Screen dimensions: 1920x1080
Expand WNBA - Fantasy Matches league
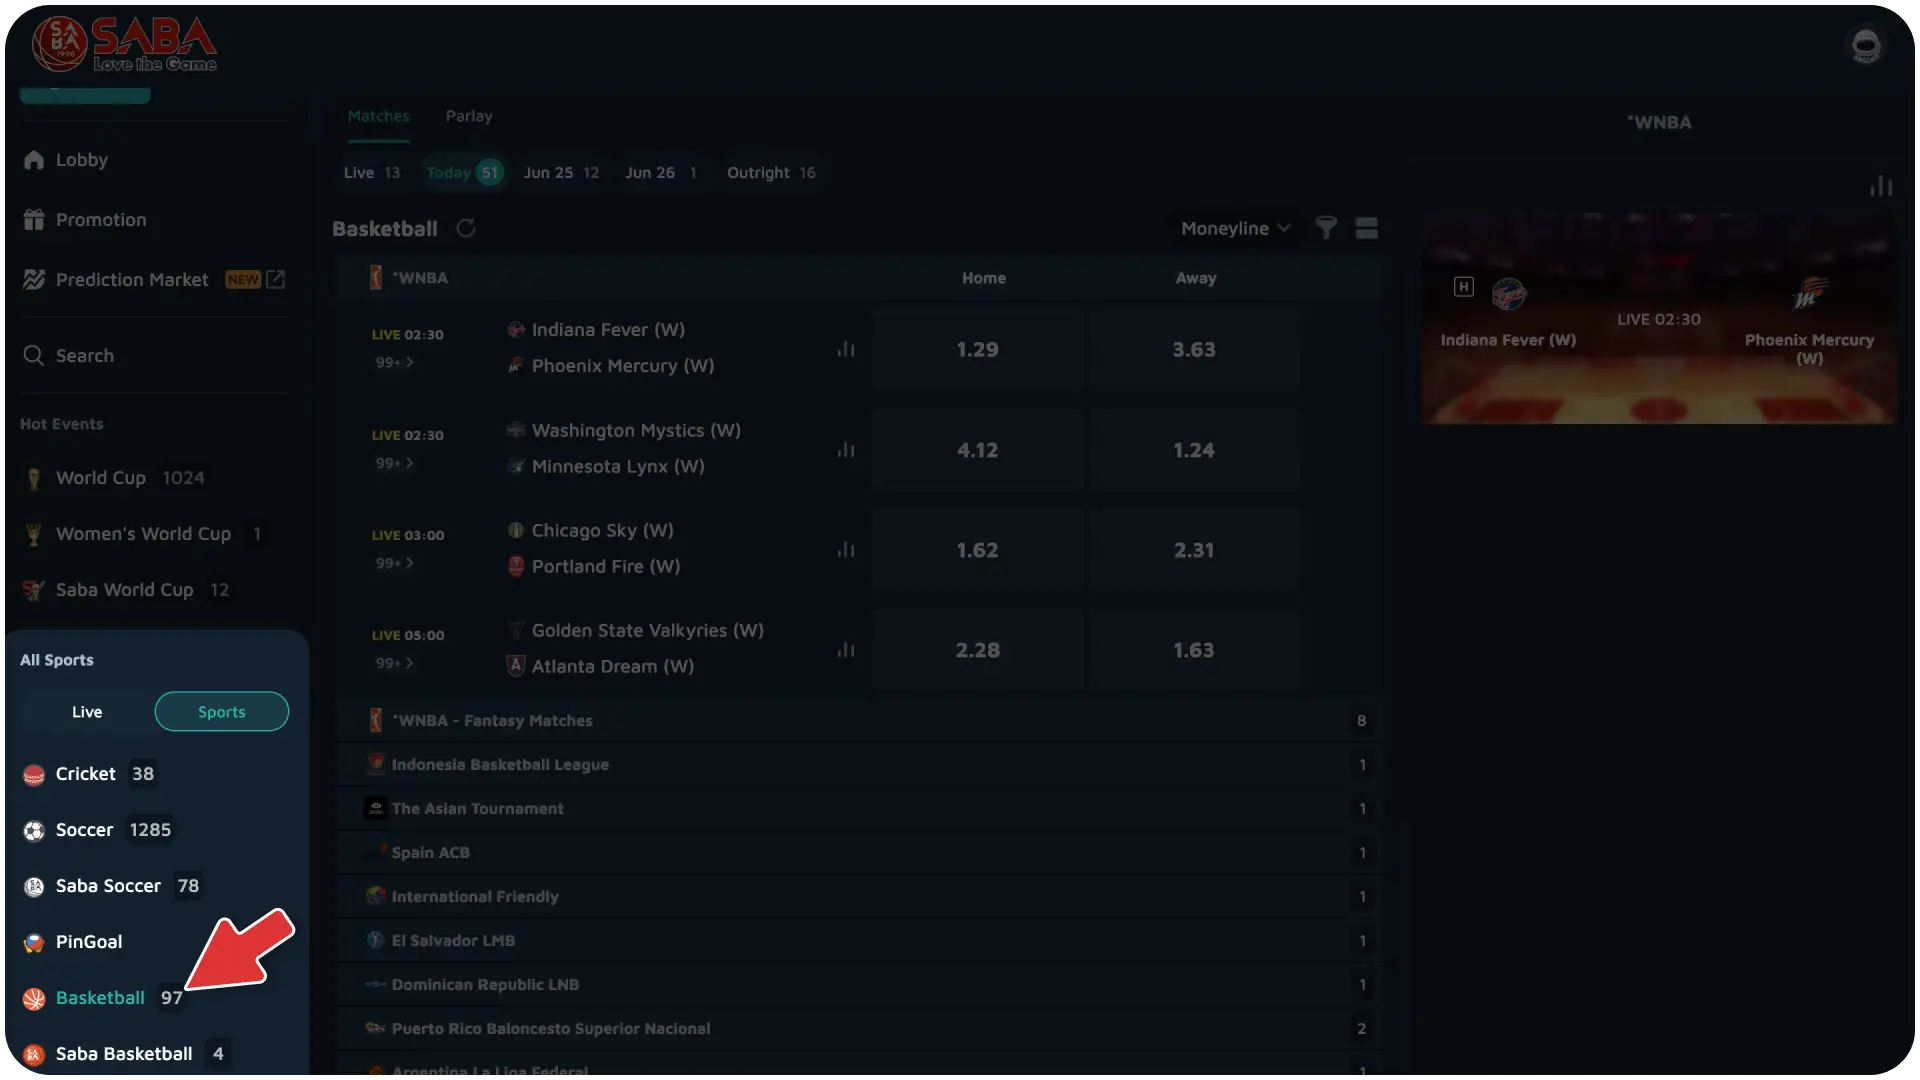tap(860, 720)
